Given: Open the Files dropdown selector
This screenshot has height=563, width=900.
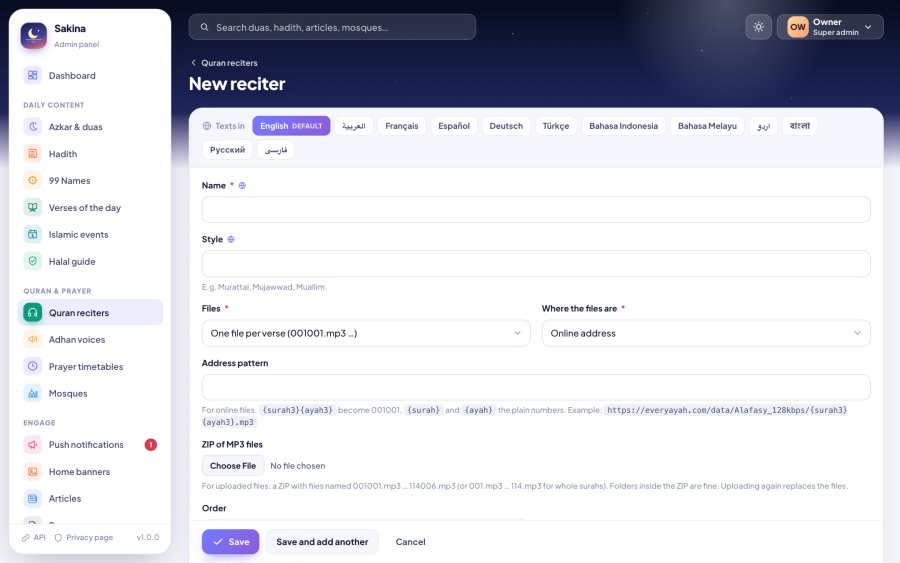Looking at the screenshot, I should pos(366,333).
